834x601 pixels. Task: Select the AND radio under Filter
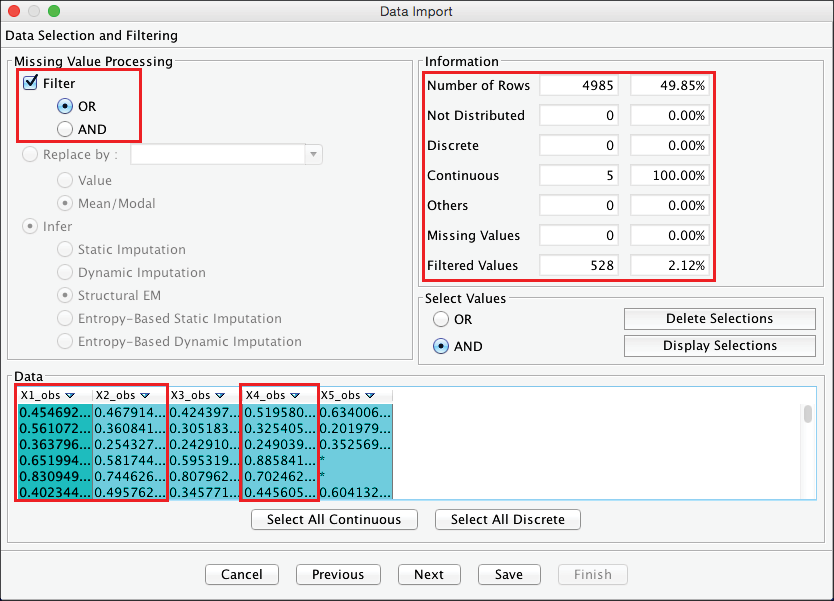tap(65, 129)
